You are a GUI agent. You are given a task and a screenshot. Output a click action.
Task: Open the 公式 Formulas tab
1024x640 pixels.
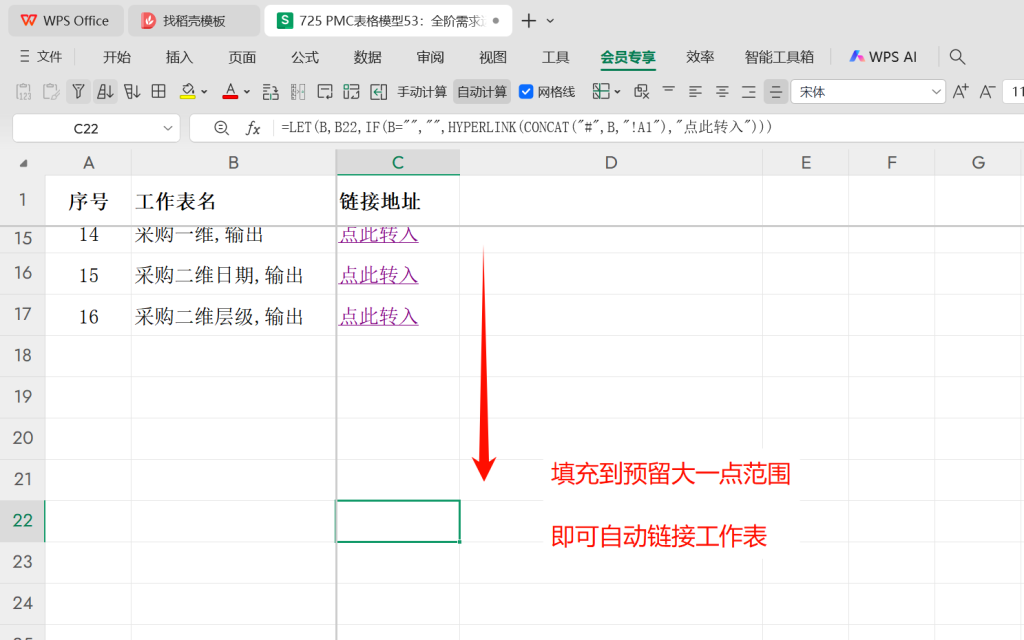click(305, 57)
